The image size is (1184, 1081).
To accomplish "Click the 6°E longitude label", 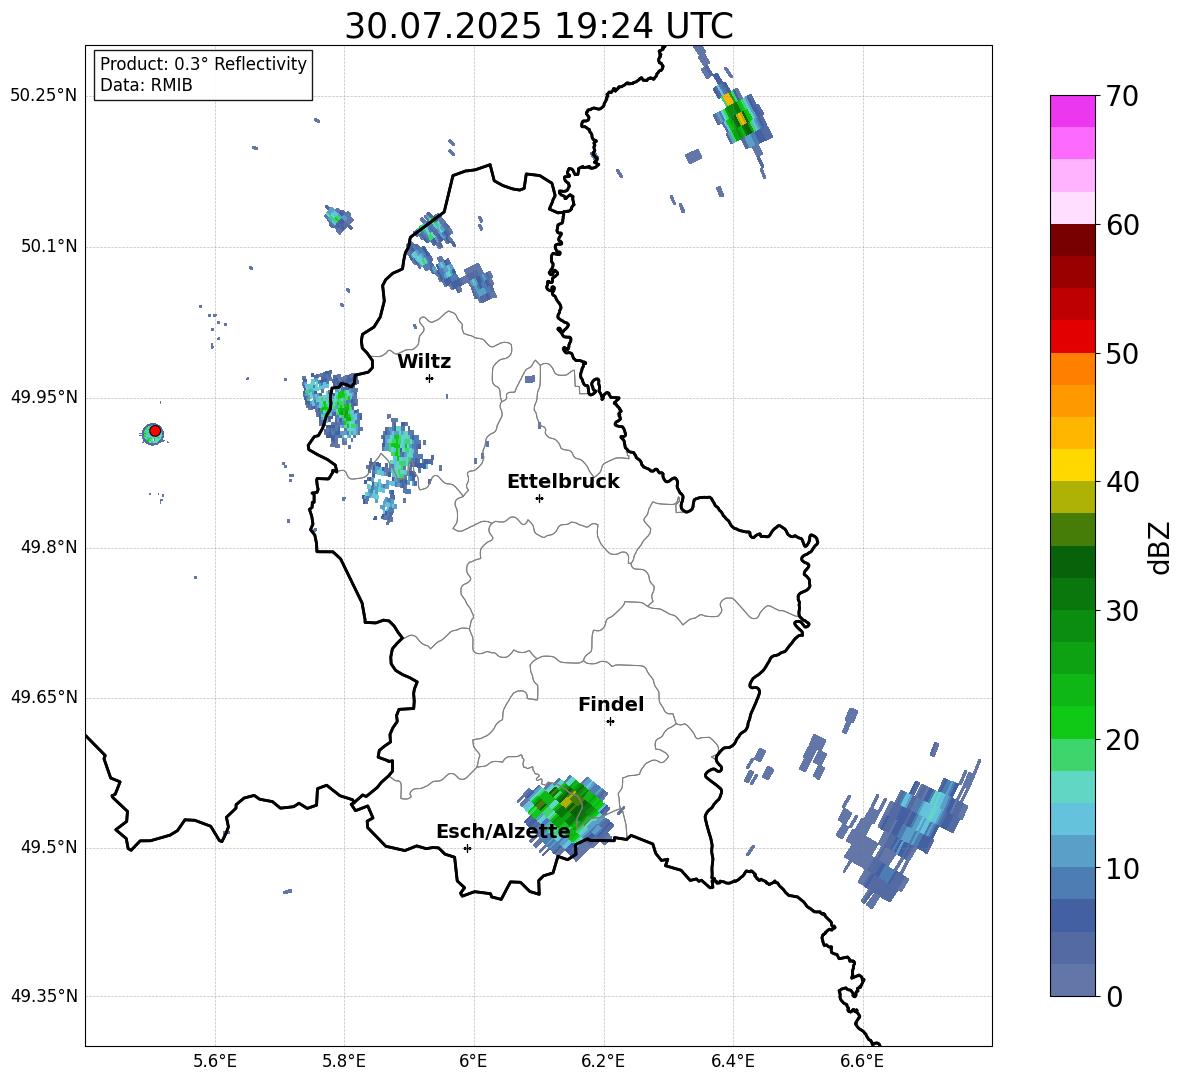I will [x=473, y=1061].
